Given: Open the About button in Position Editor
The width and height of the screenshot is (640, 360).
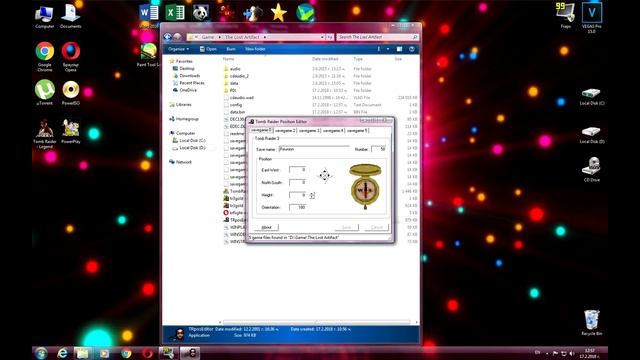Looking at the screenshot, I should coord(267,227).
